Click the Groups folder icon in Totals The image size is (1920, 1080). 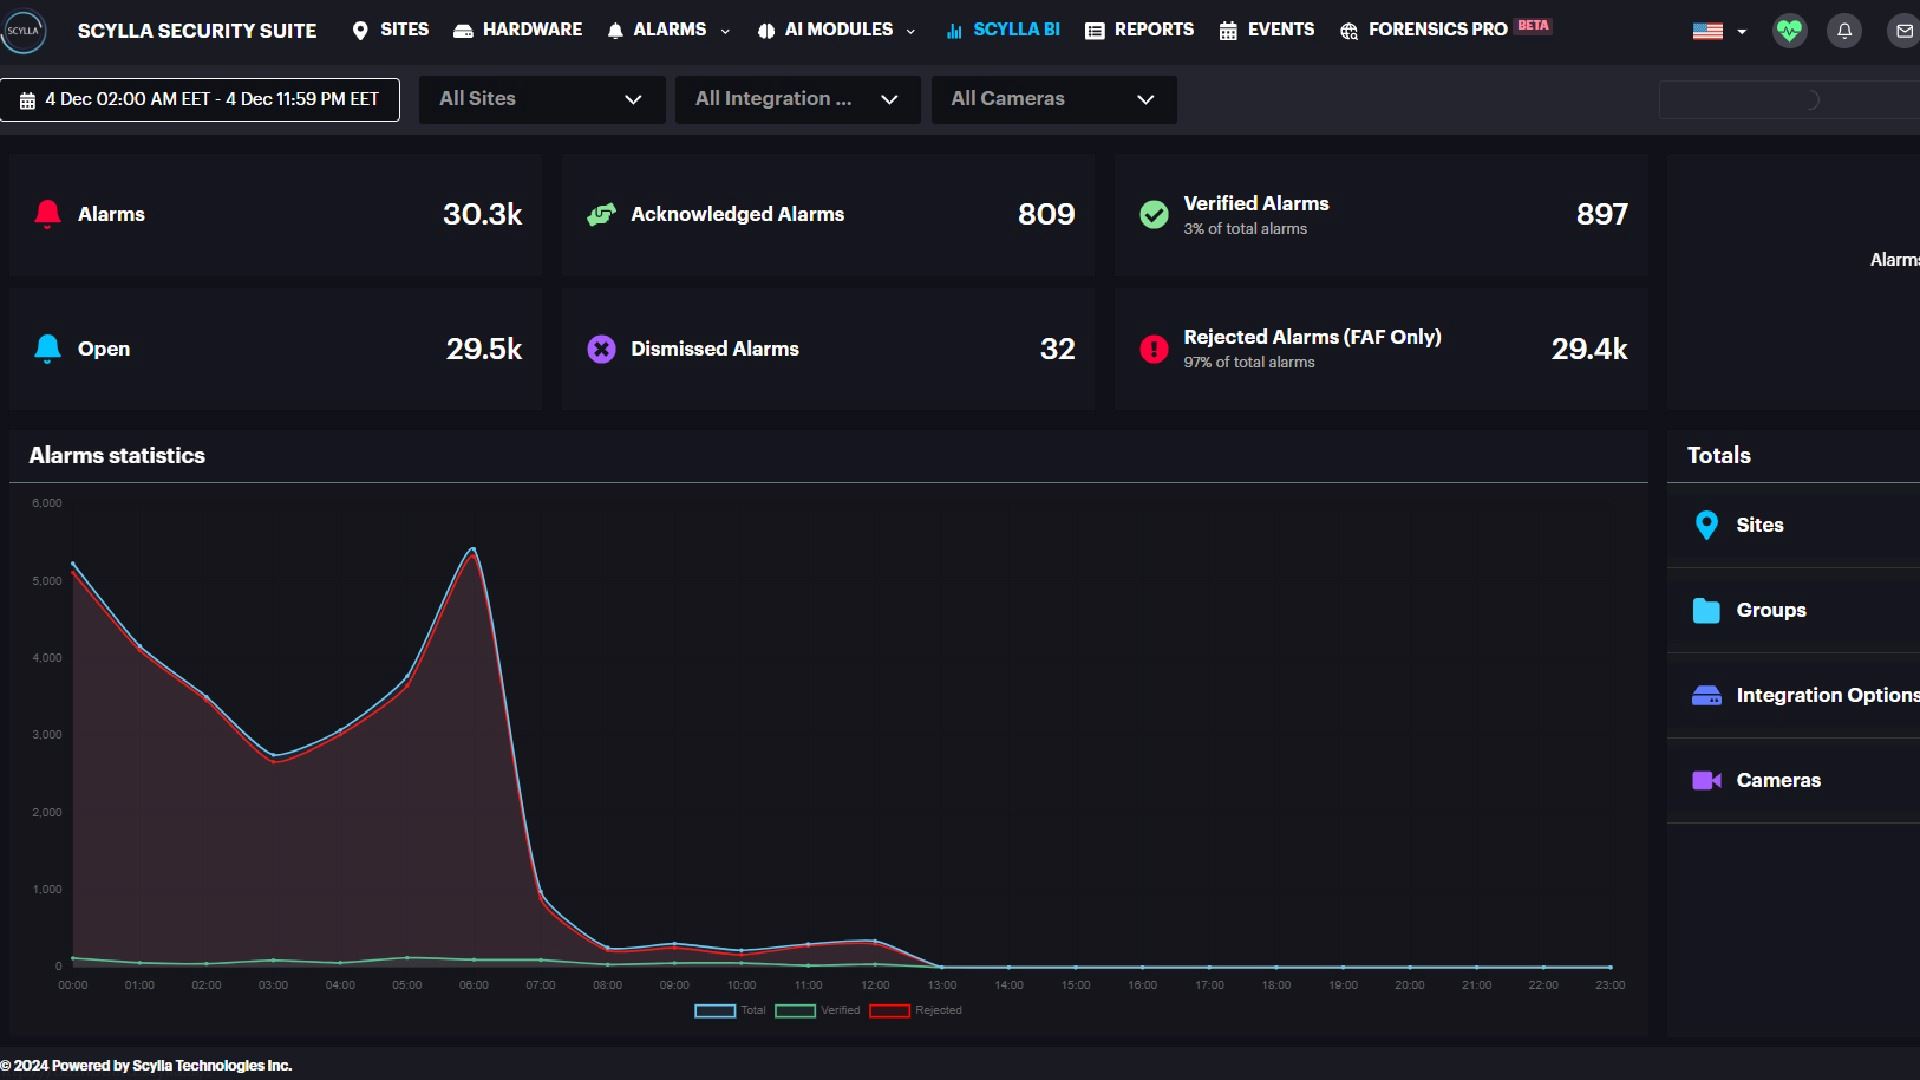tap(1706, 610)
